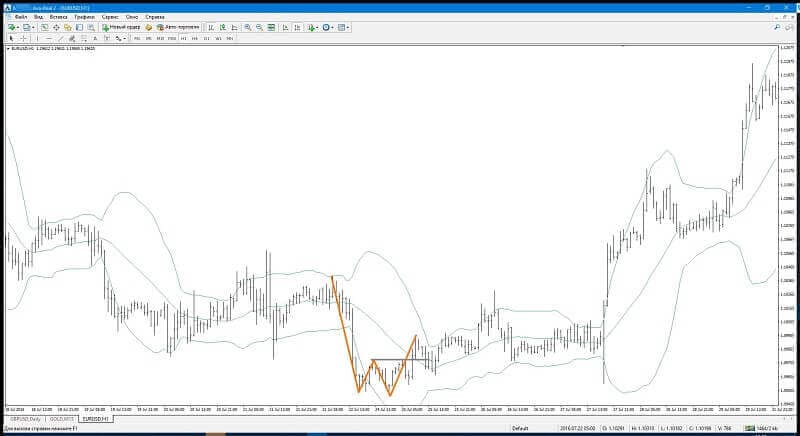The height and width of the screenshot is (436, 800).
Task: Show the Navigator panel via toolbar icon
Action: (67, 27)
